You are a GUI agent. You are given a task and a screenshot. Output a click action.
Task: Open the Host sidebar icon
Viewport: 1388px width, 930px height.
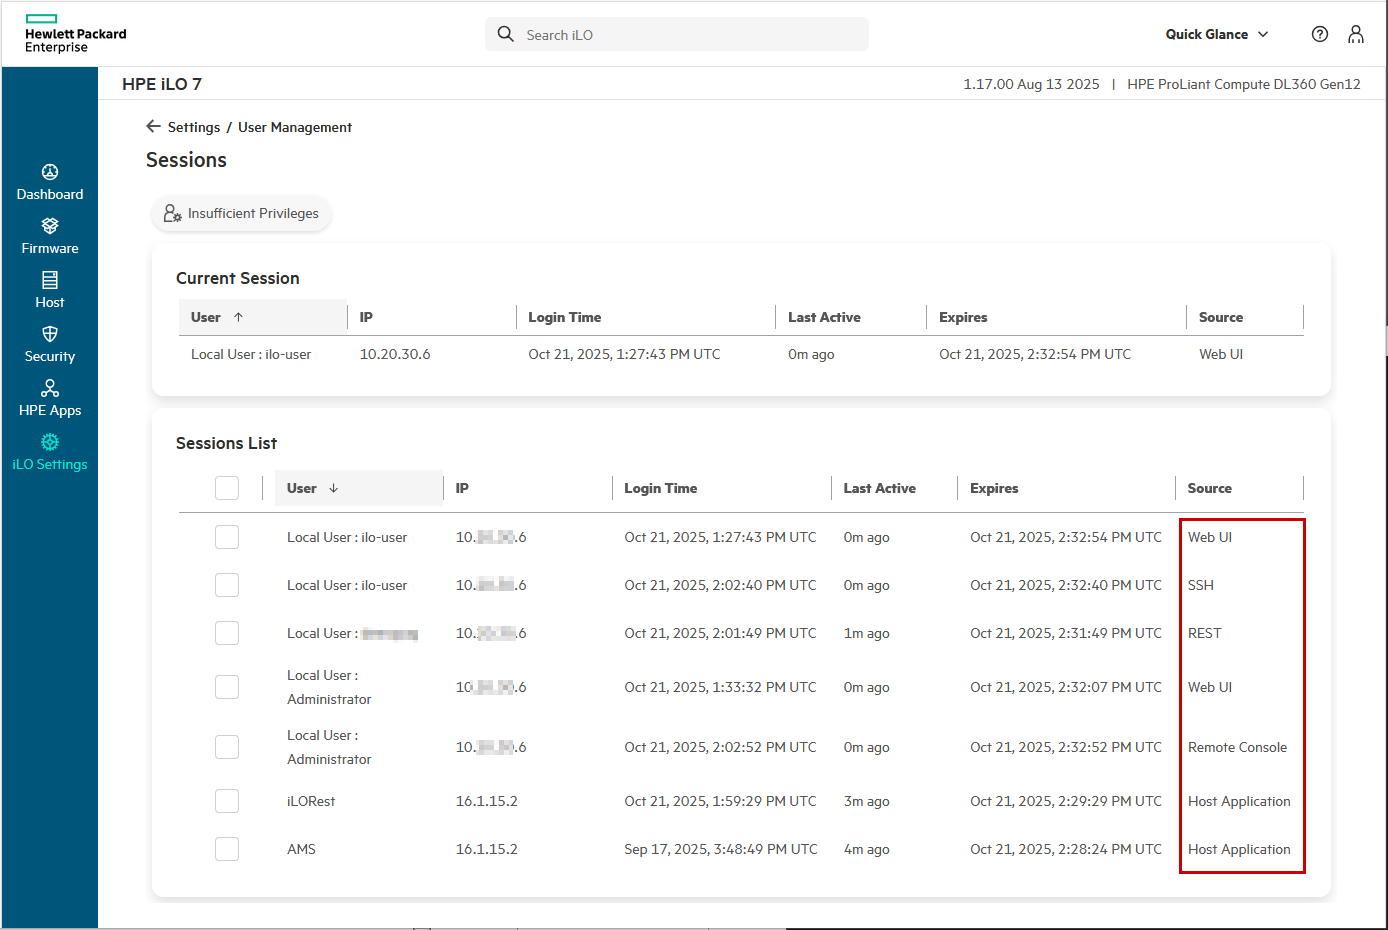tap(50, 280)
